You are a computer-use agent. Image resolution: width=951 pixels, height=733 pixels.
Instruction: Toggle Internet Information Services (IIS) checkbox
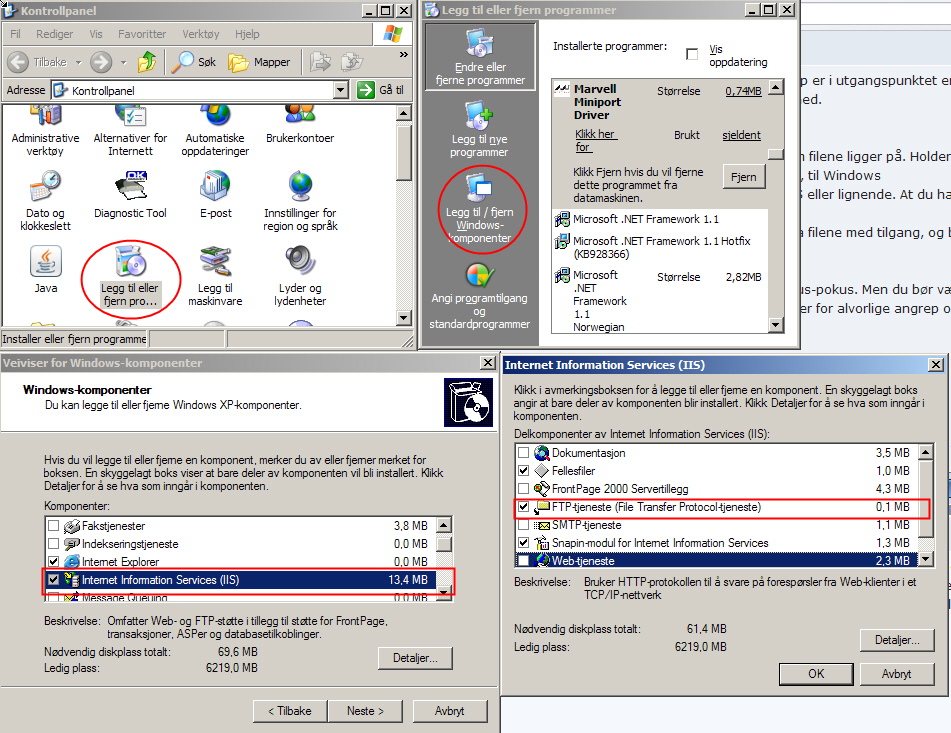[53, 580]
